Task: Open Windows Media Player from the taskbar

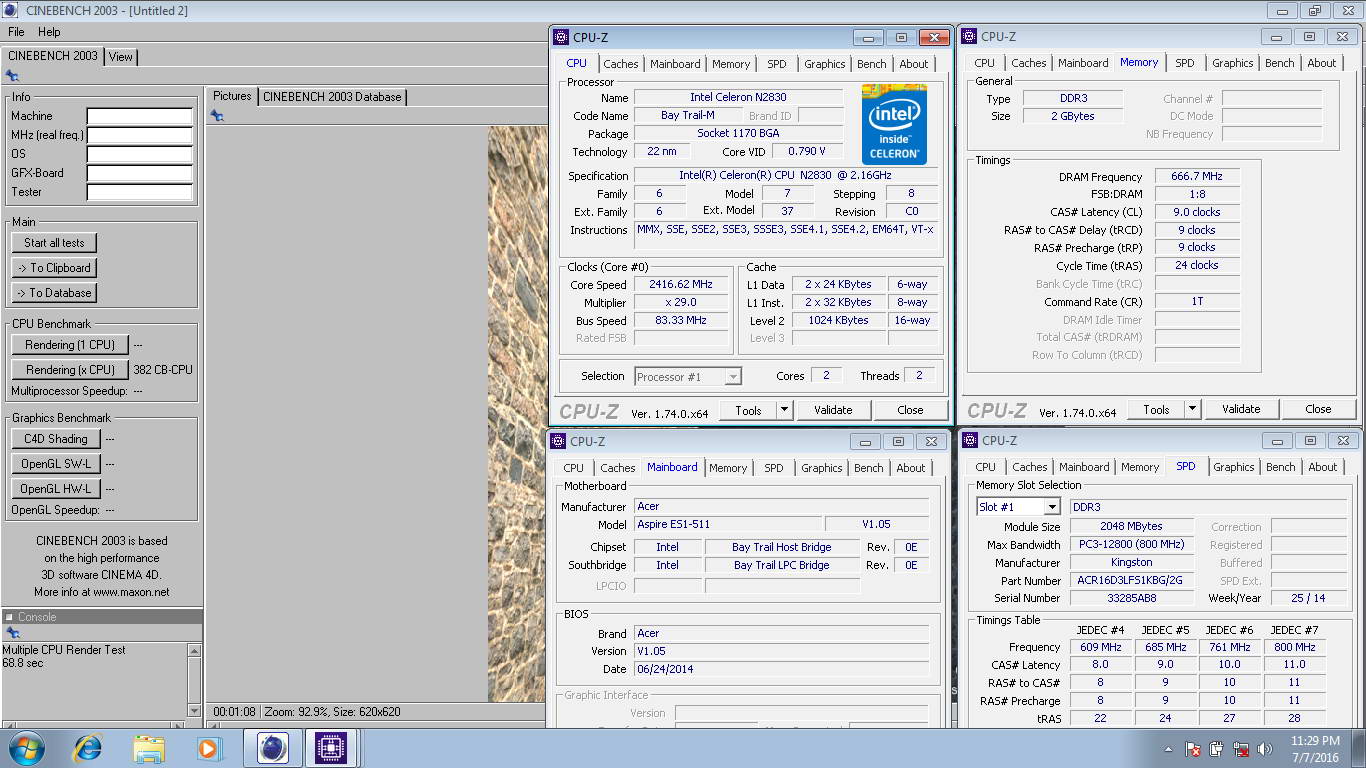Action: [208, 748]
